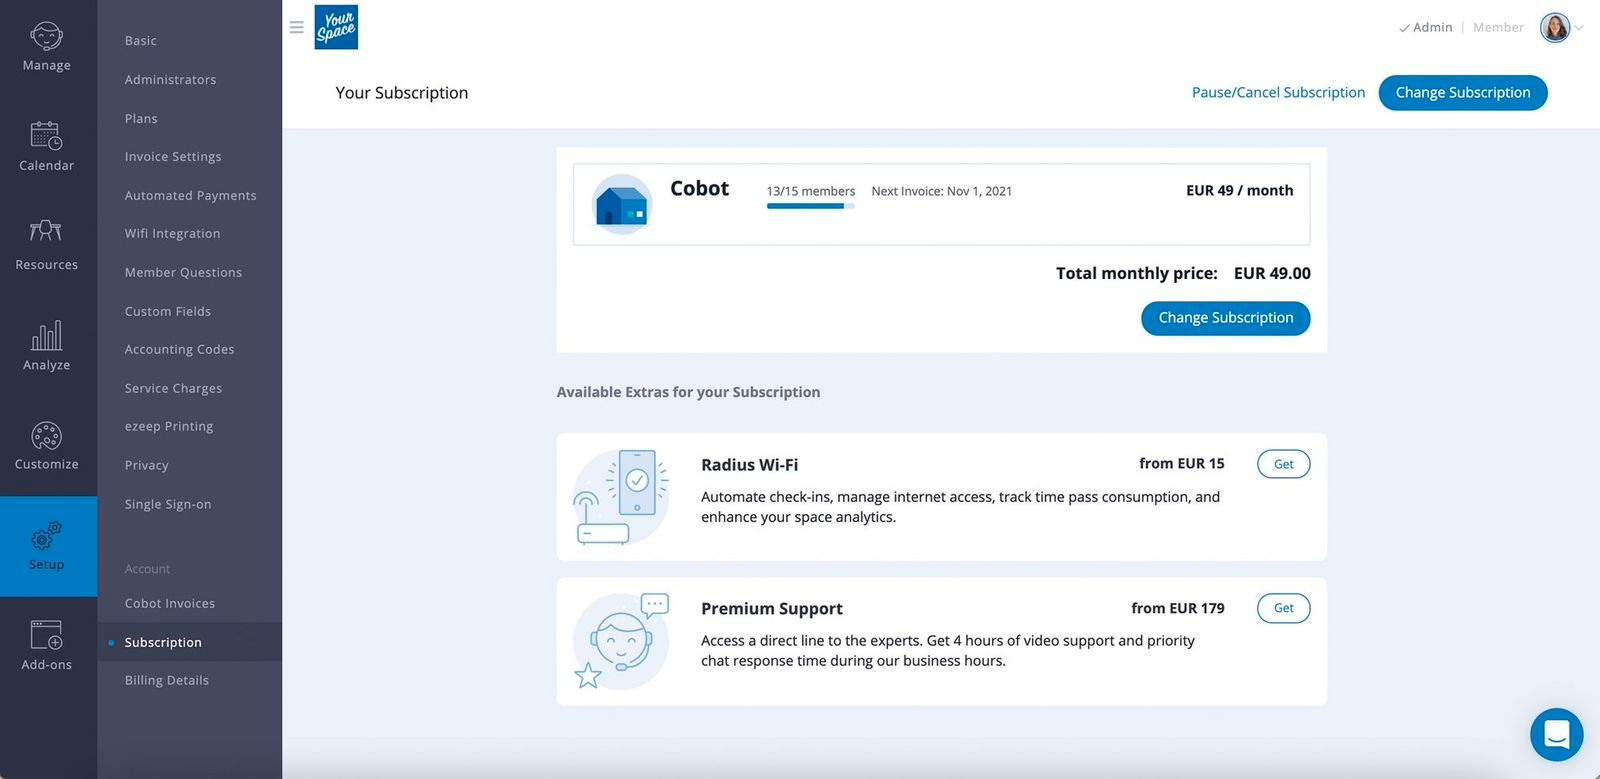Open Automated Payments
1600x779 pixels.
190,196
